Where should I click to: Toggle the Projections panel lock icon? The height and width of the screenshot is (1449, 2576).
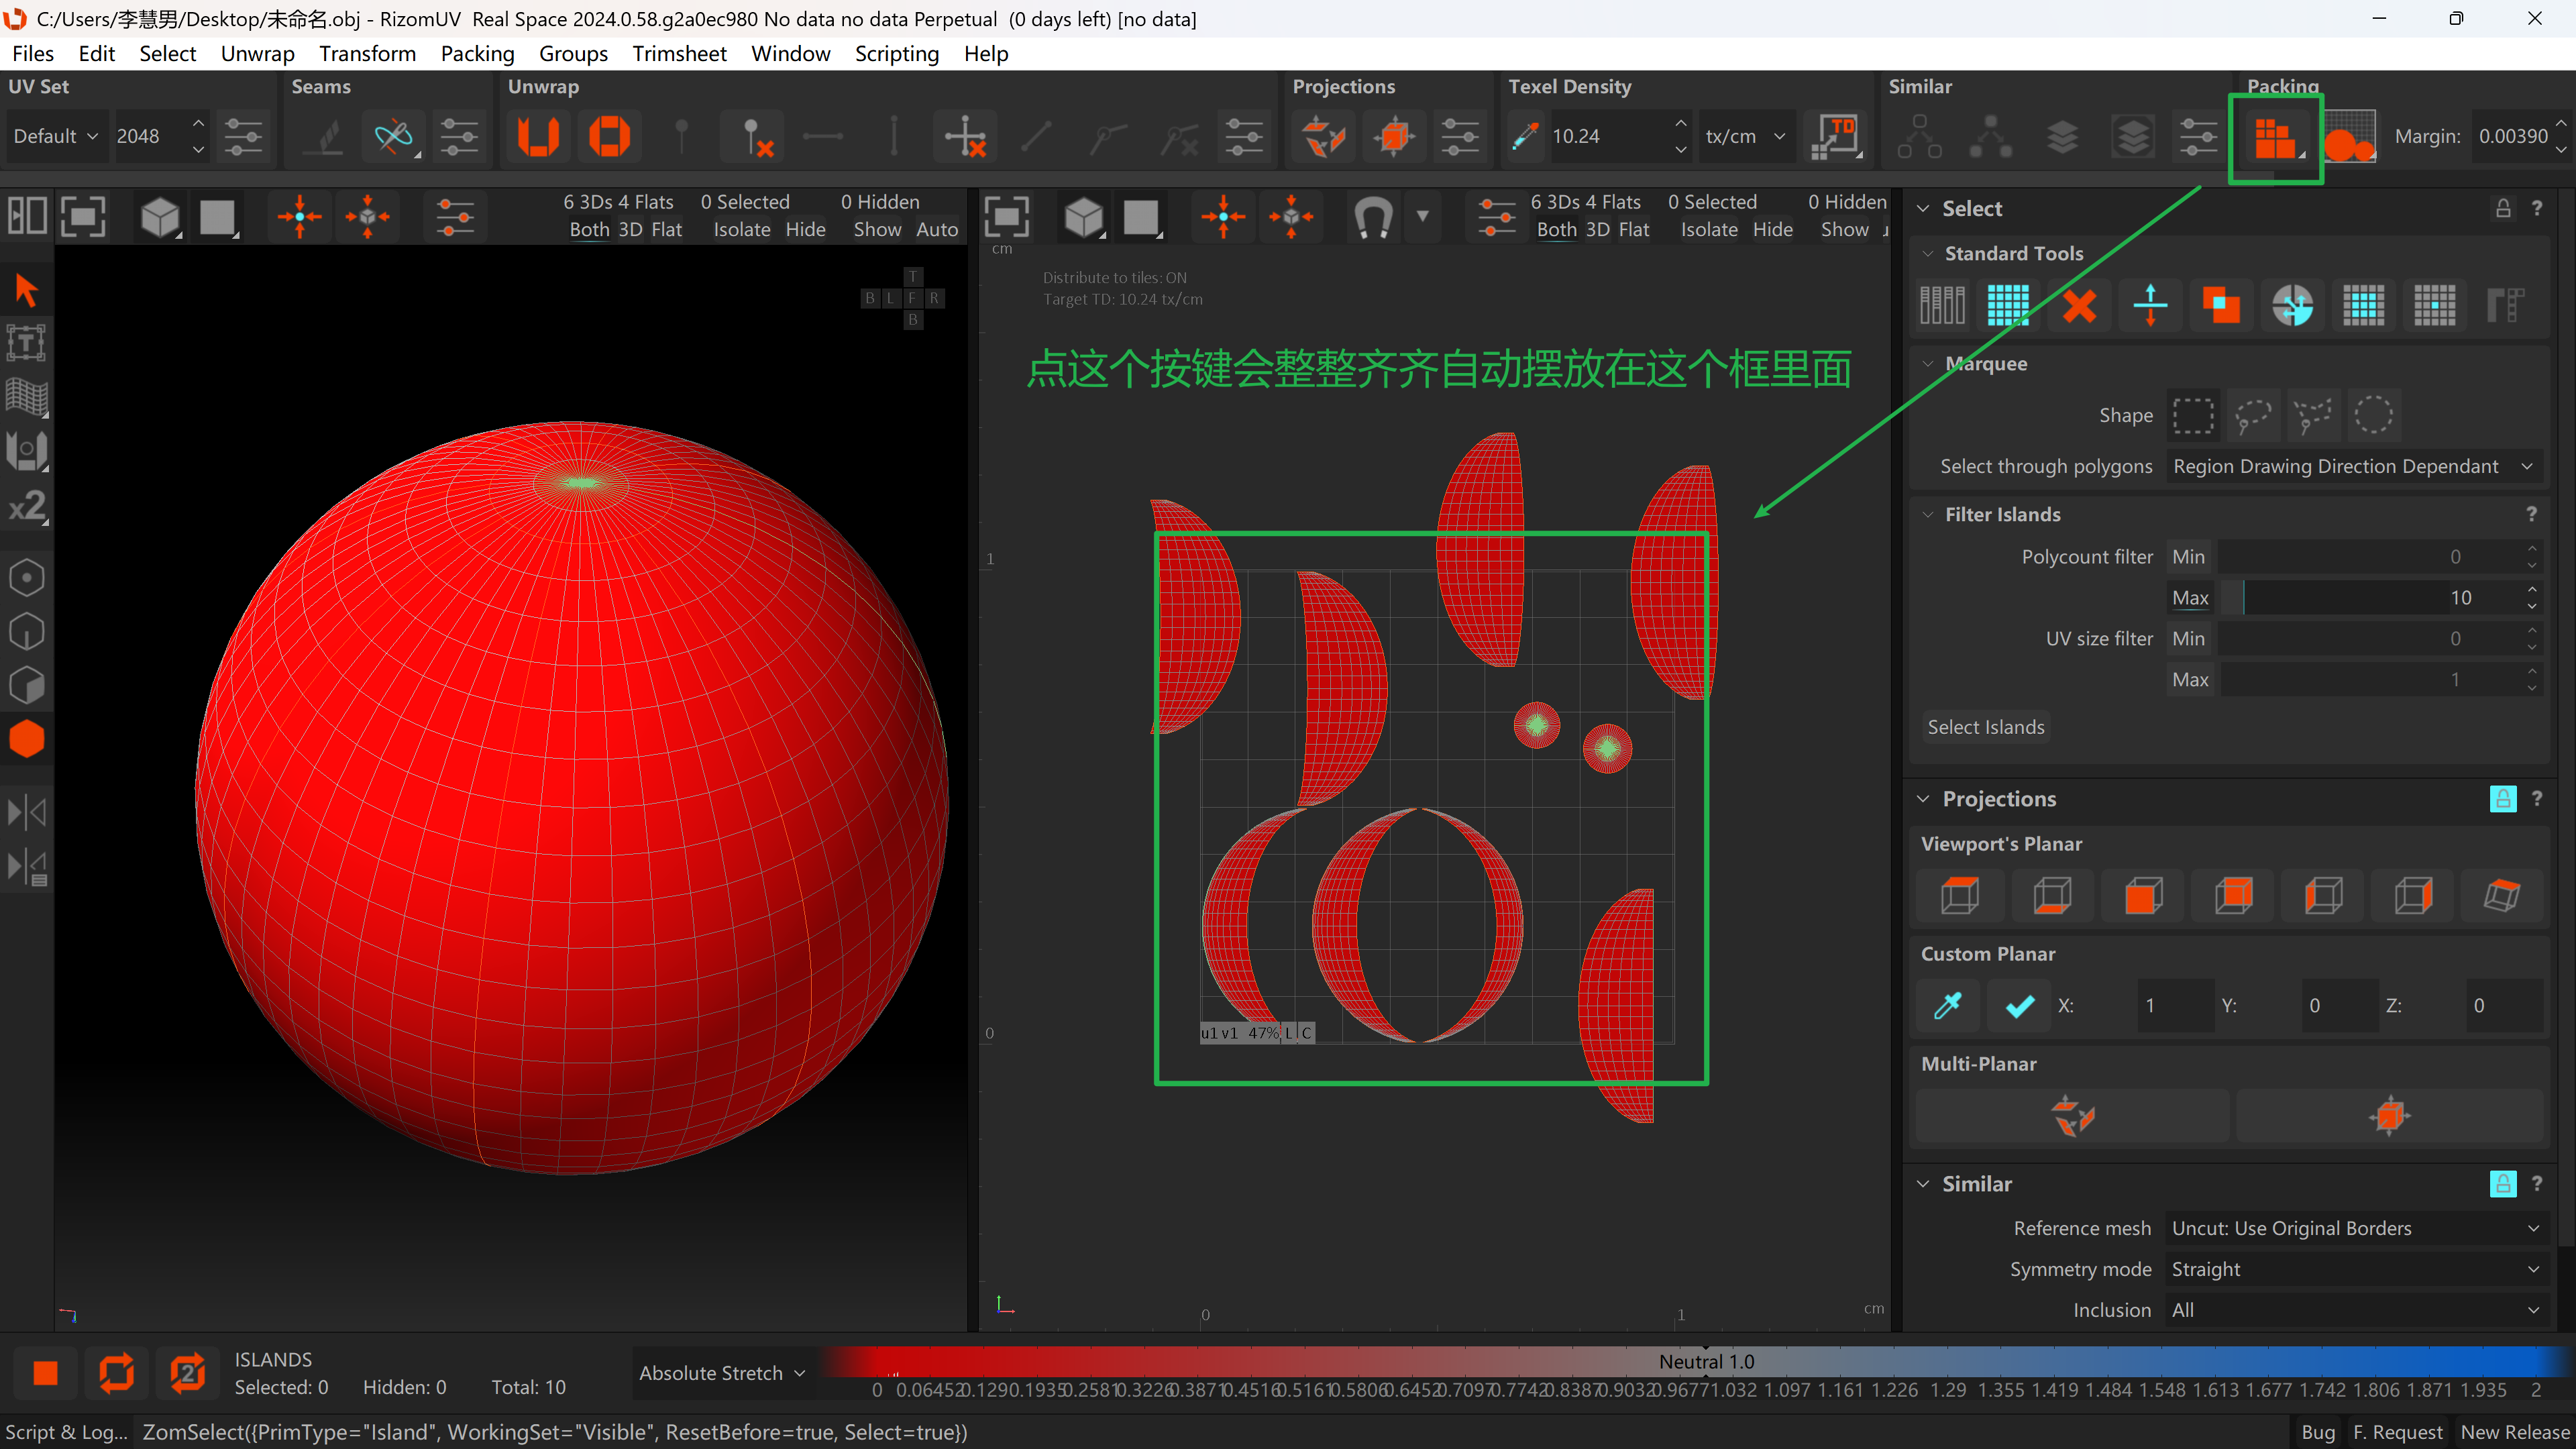[2502, 799]
